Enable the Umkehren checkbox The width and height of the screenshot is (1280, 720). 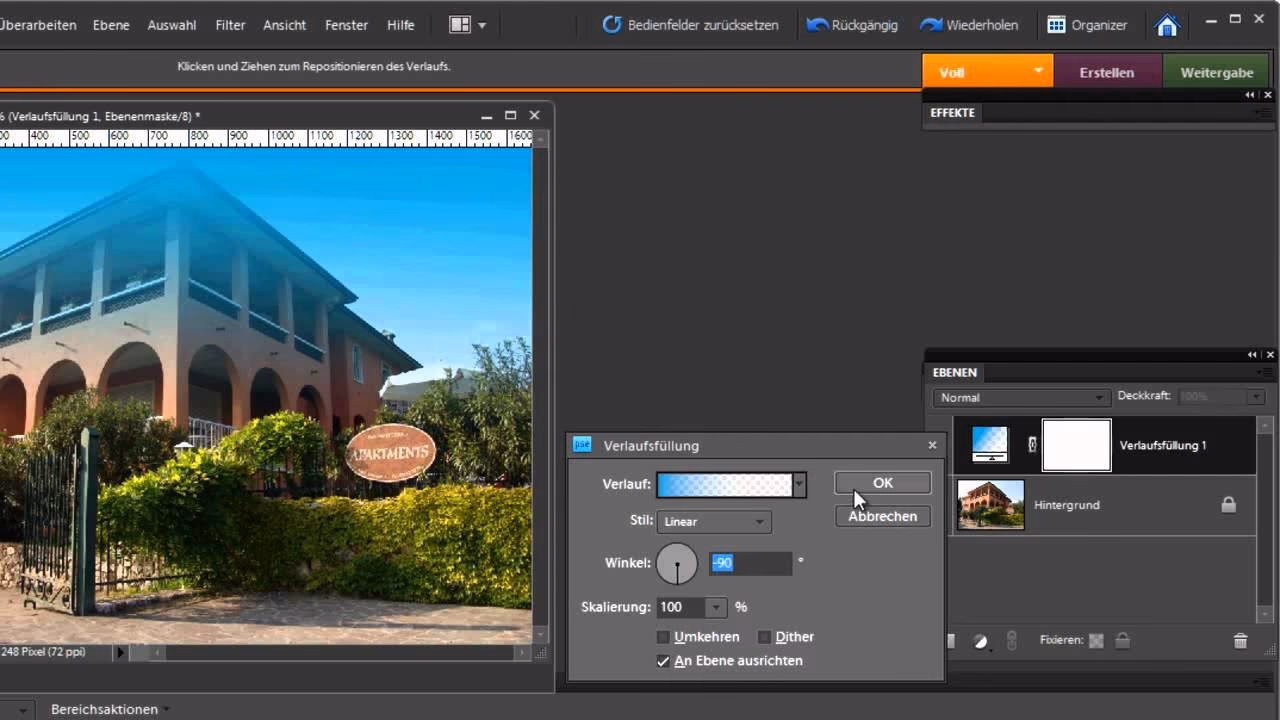[x=663, y=636]
